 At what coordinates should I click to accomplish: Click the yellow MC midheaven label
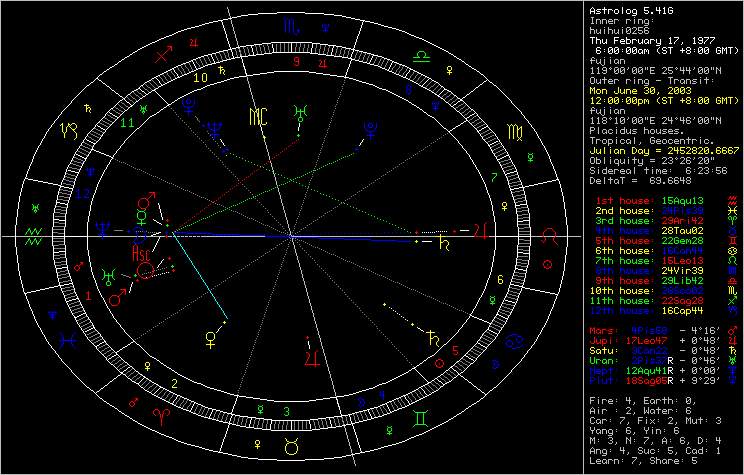pyautogui.click(x=260, y=114)
